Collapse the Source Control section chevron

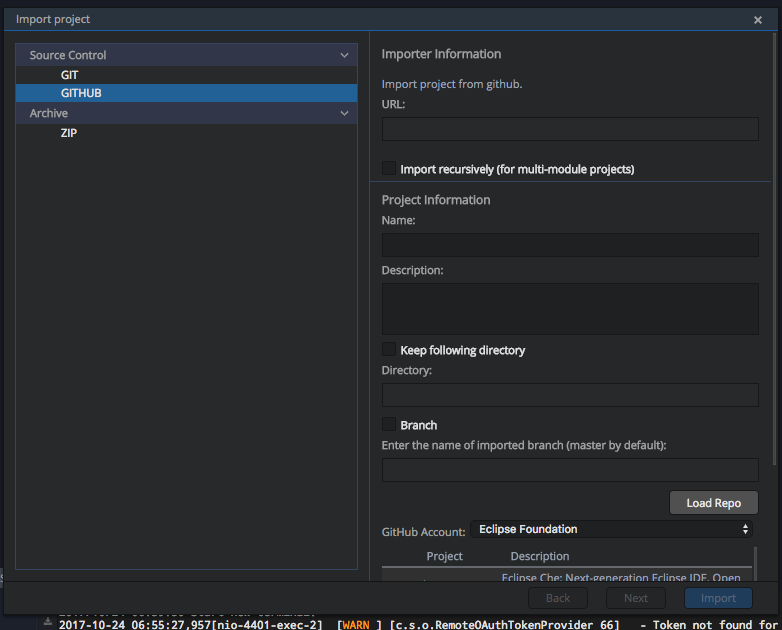tap(344, 55)
